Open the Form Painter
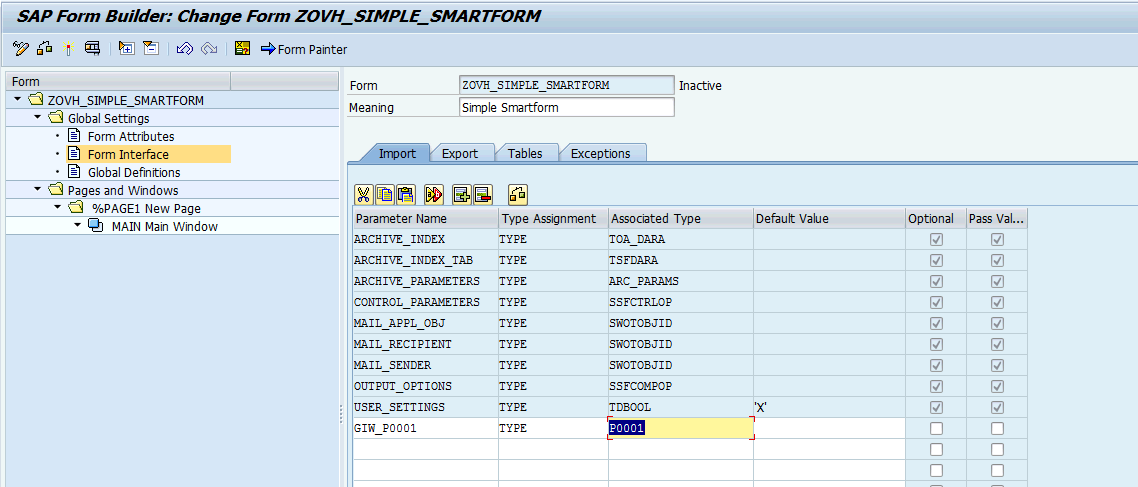1138x487 pixels. point(304,49)
